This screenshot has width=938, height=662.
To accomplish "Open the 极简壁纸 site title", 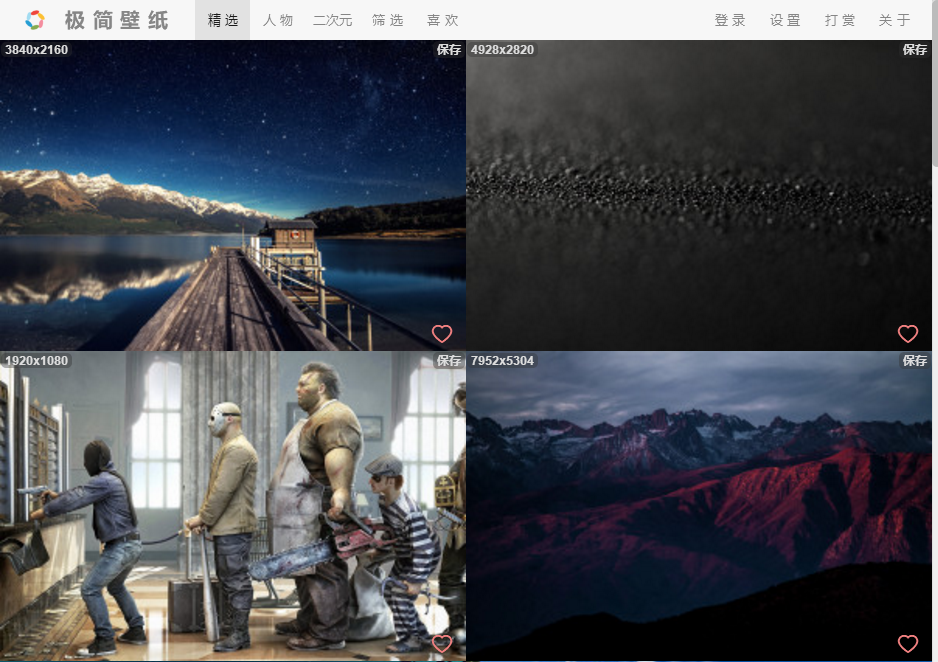I will [117, 20].
